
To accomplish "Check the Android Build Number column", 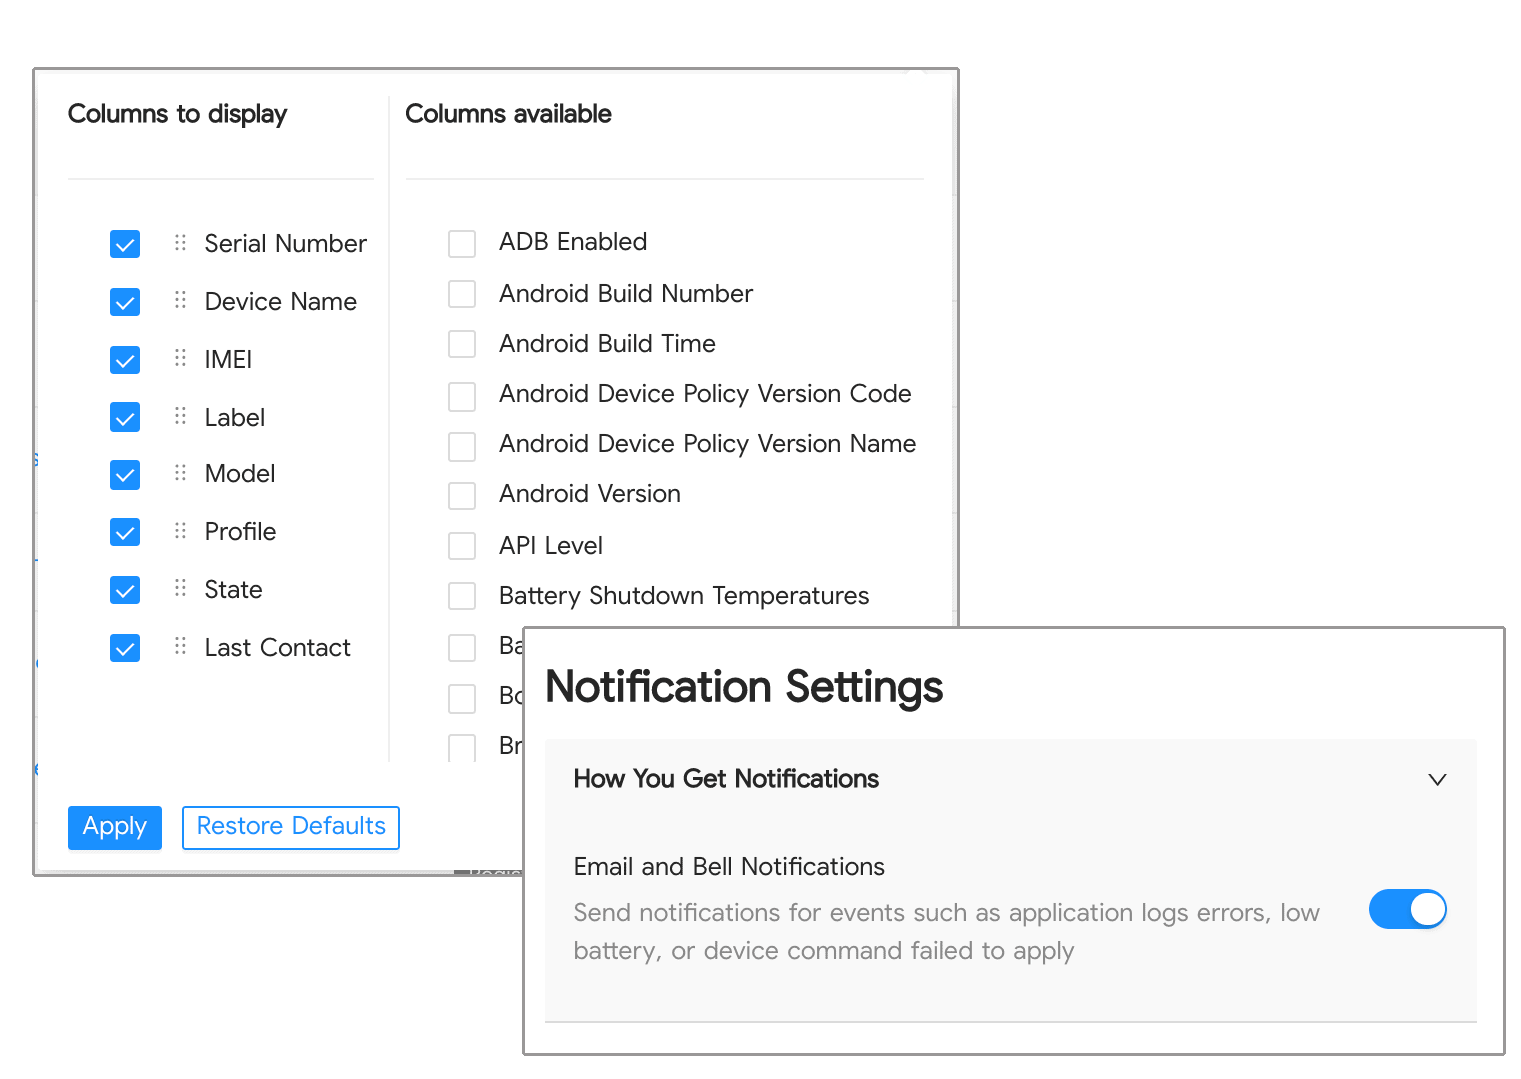I will pos(461,294).
